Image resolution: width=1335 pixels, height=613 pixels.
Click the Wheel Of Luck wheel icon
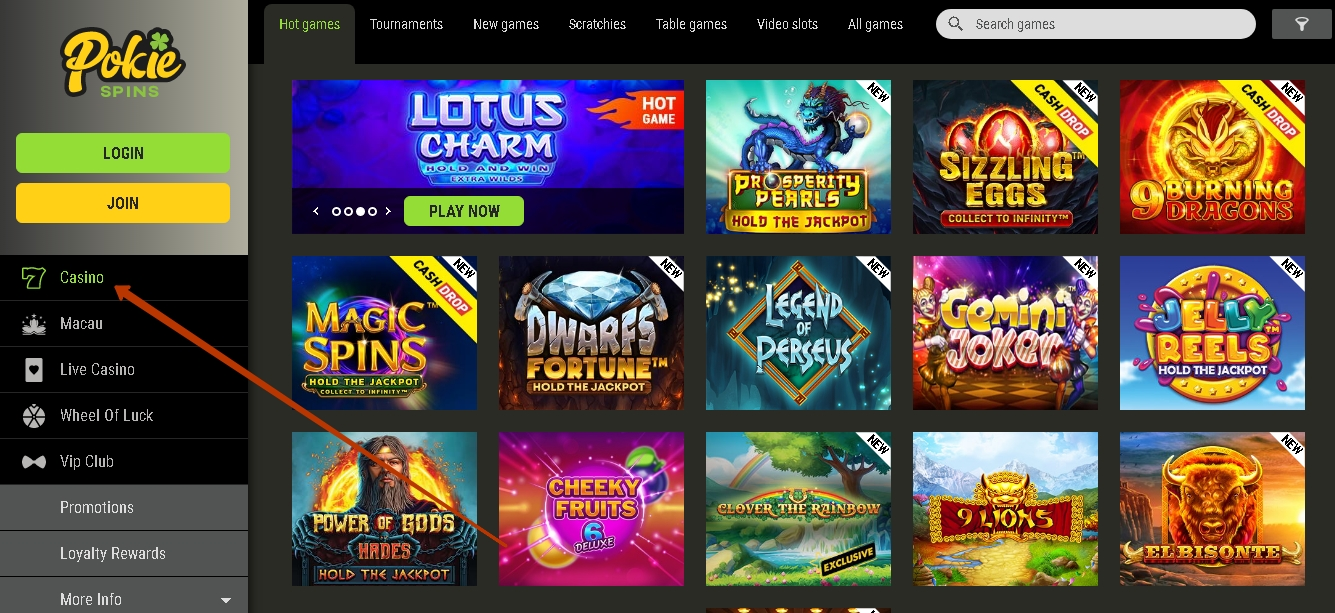click(33, 416)
